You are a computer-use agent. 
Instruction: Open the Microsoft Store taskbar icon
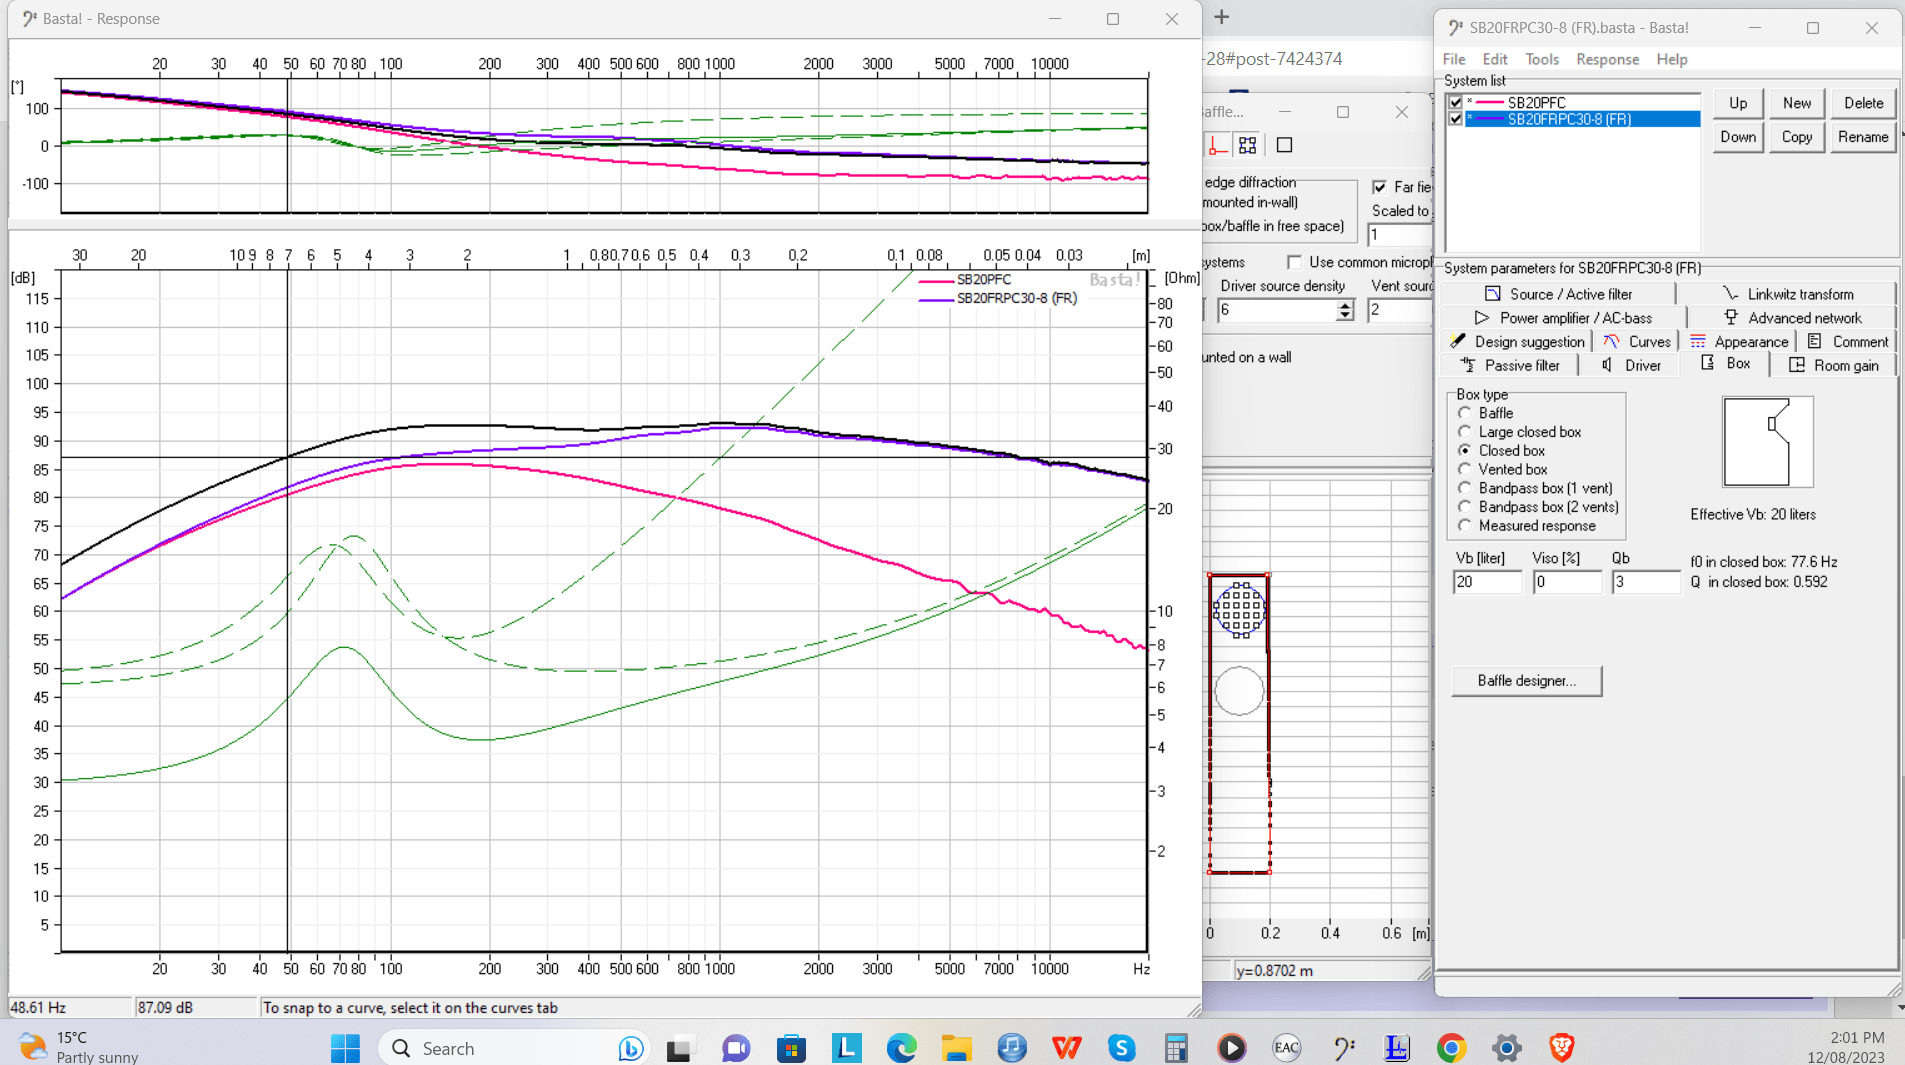coord(791,1048)
